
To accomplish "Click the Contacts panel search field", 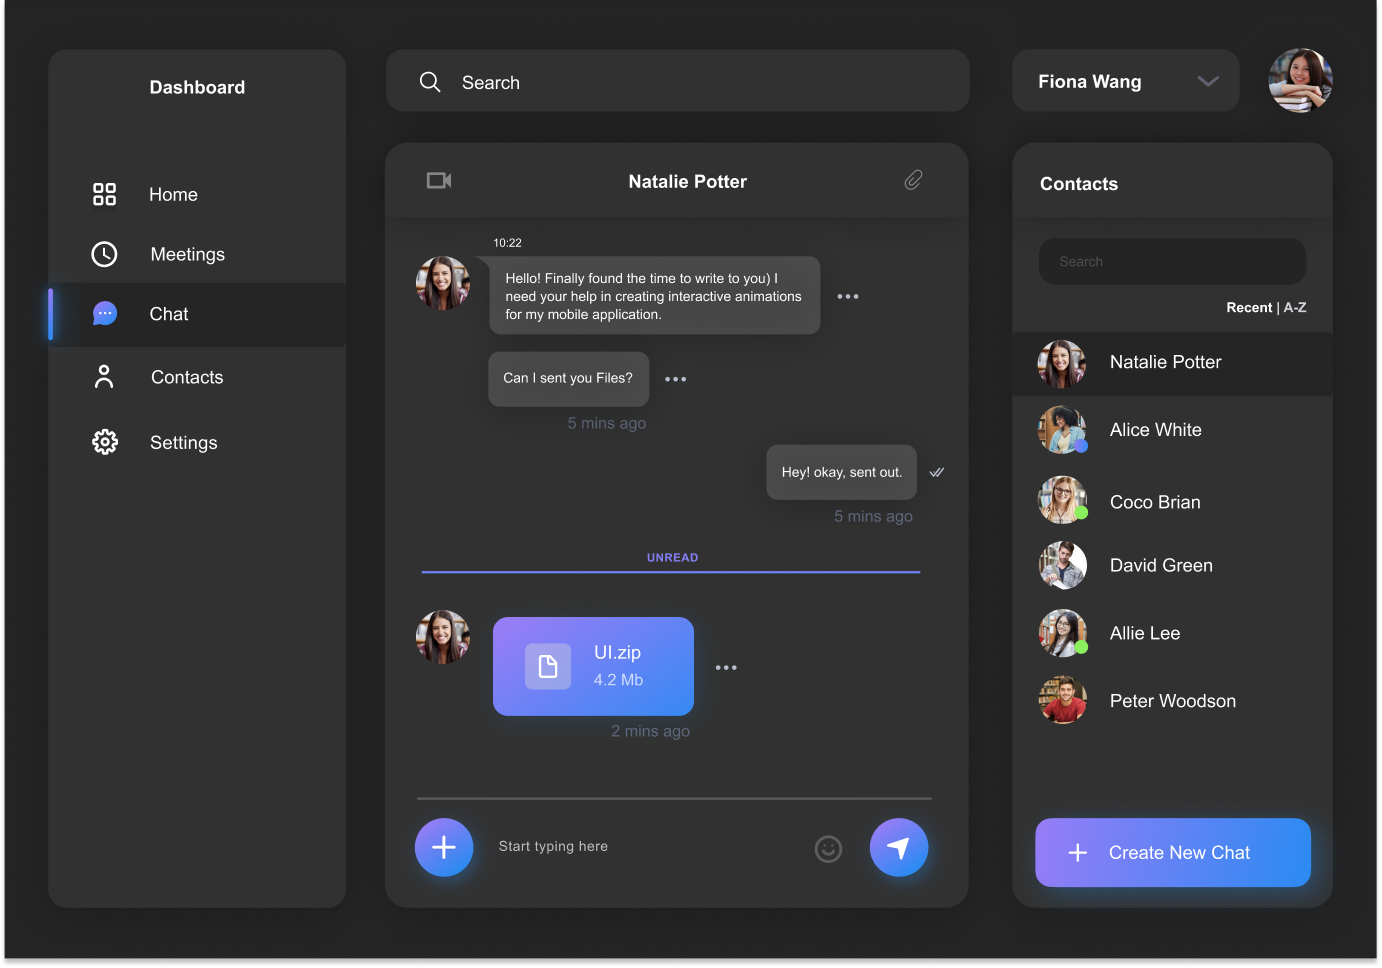I will click(1172, 261).
